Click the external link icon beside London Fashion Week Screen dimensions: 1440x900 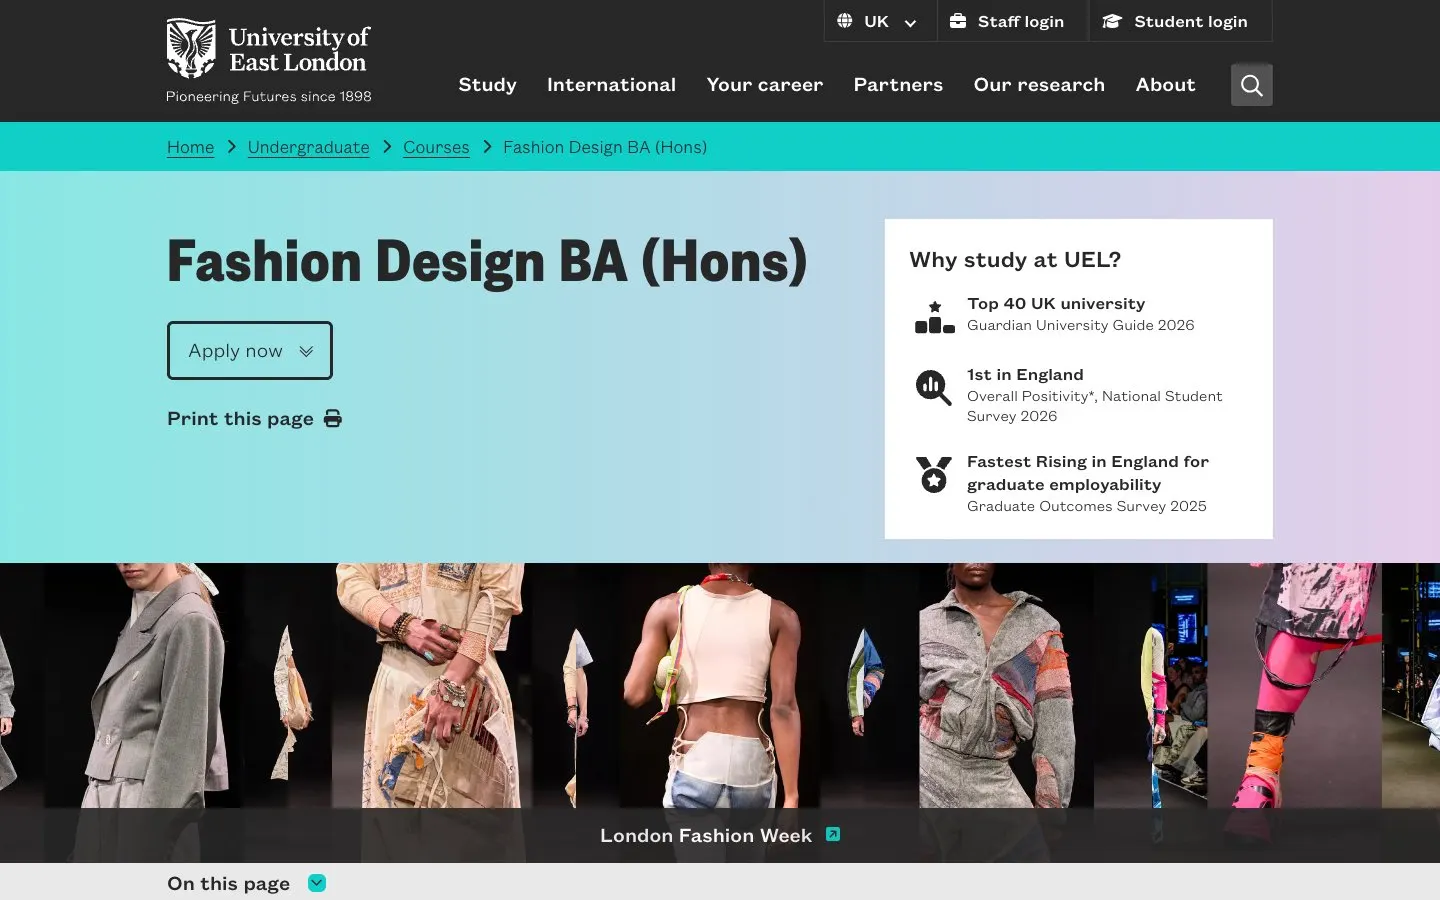click(x=833, y=834)
